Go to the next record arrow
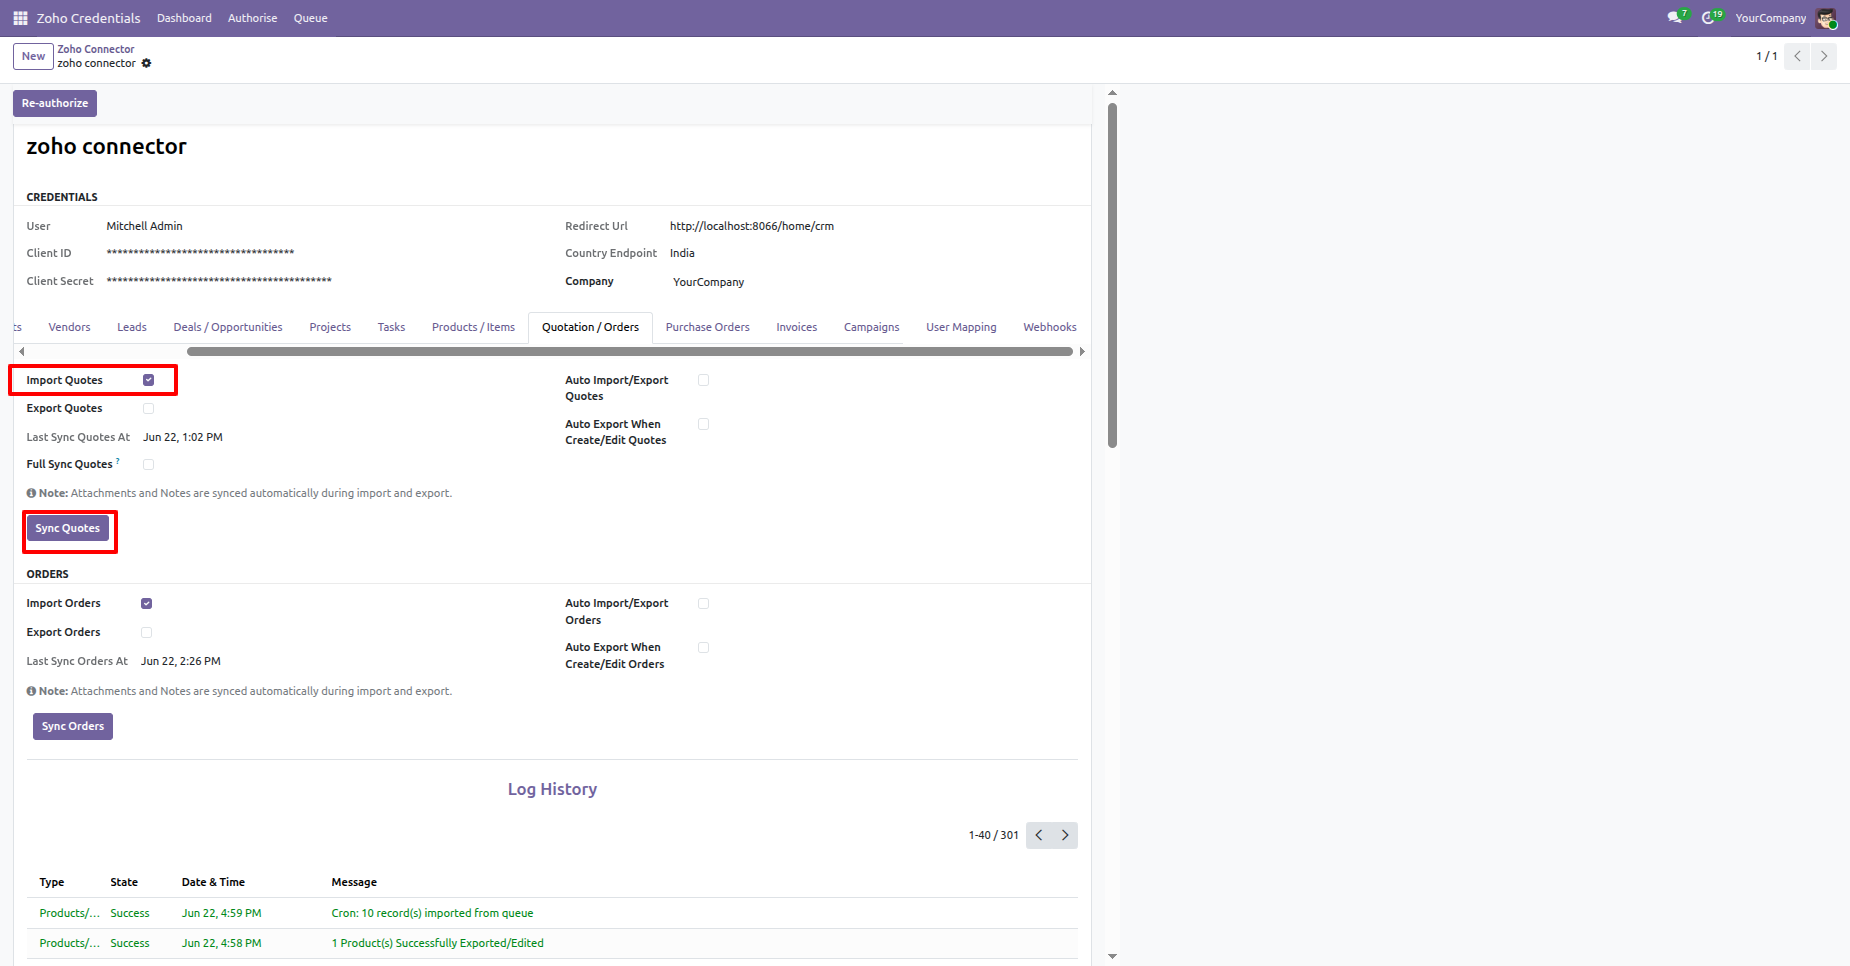Viewport: 1850px width, 966px height. [x=1824, y=56]
